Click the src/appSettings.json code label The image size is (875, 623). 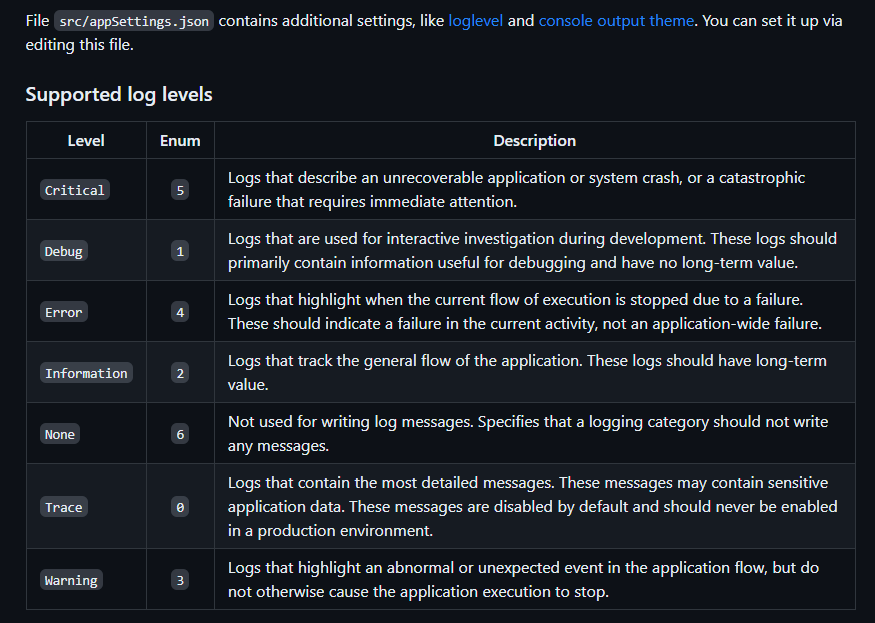pos(134,21)
